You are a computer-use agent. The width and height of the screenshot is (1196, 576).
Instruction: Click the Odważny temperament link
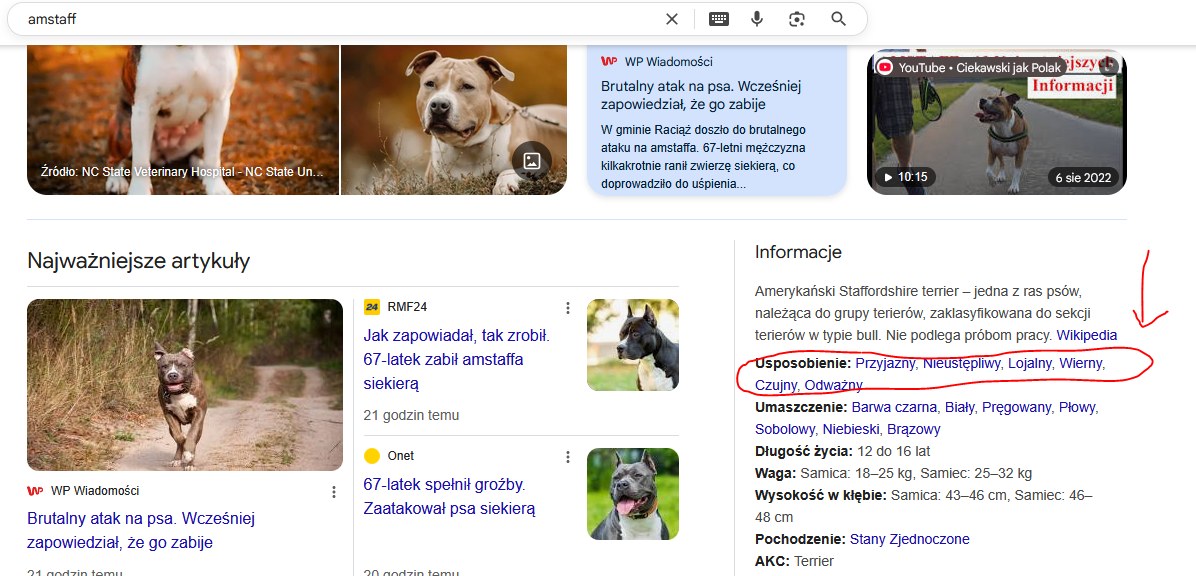pos(834,385)
